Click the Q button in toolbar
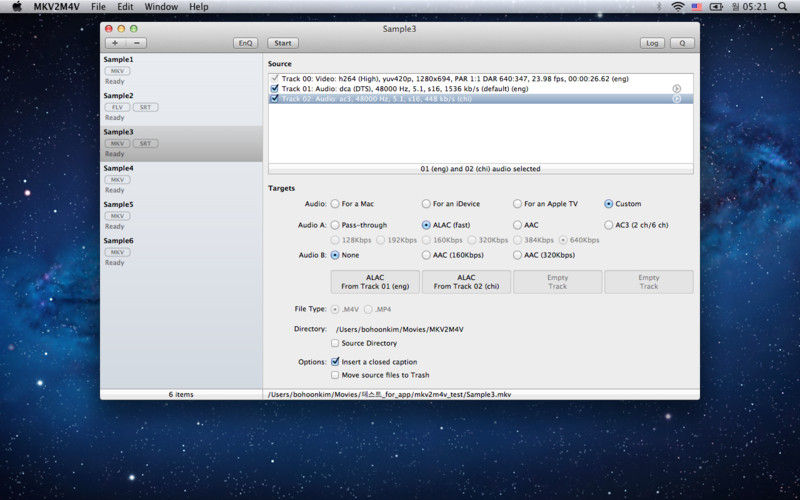This screenshot has height=500, width=800. [682, 43]
